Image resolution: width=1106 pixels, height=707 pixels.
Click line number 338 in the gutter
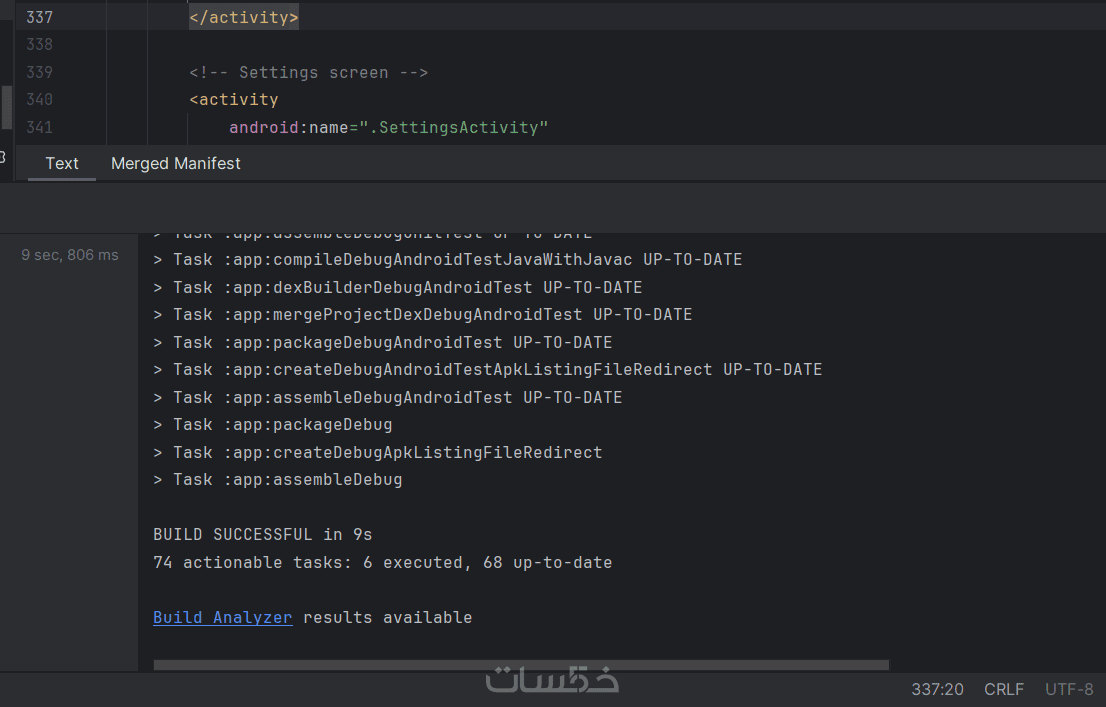click(x=40, y=45)
